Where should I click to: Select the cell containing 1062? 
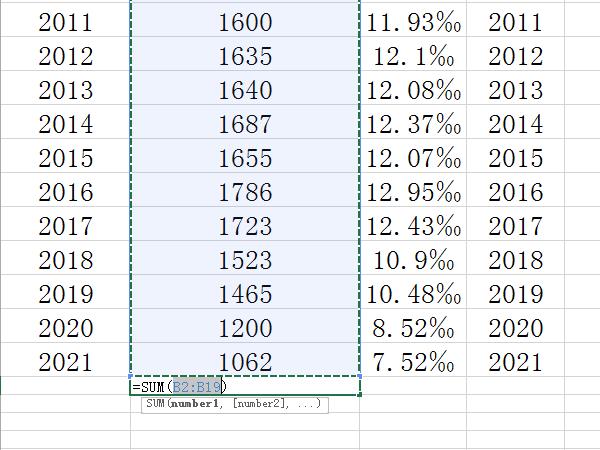[x=244, y=361]
